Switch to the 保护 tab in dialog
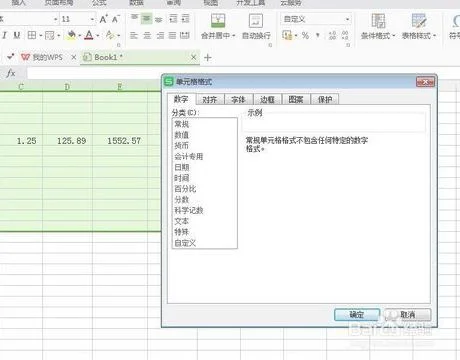This screenshot has height=360, width=460. (x=325, y=99)
